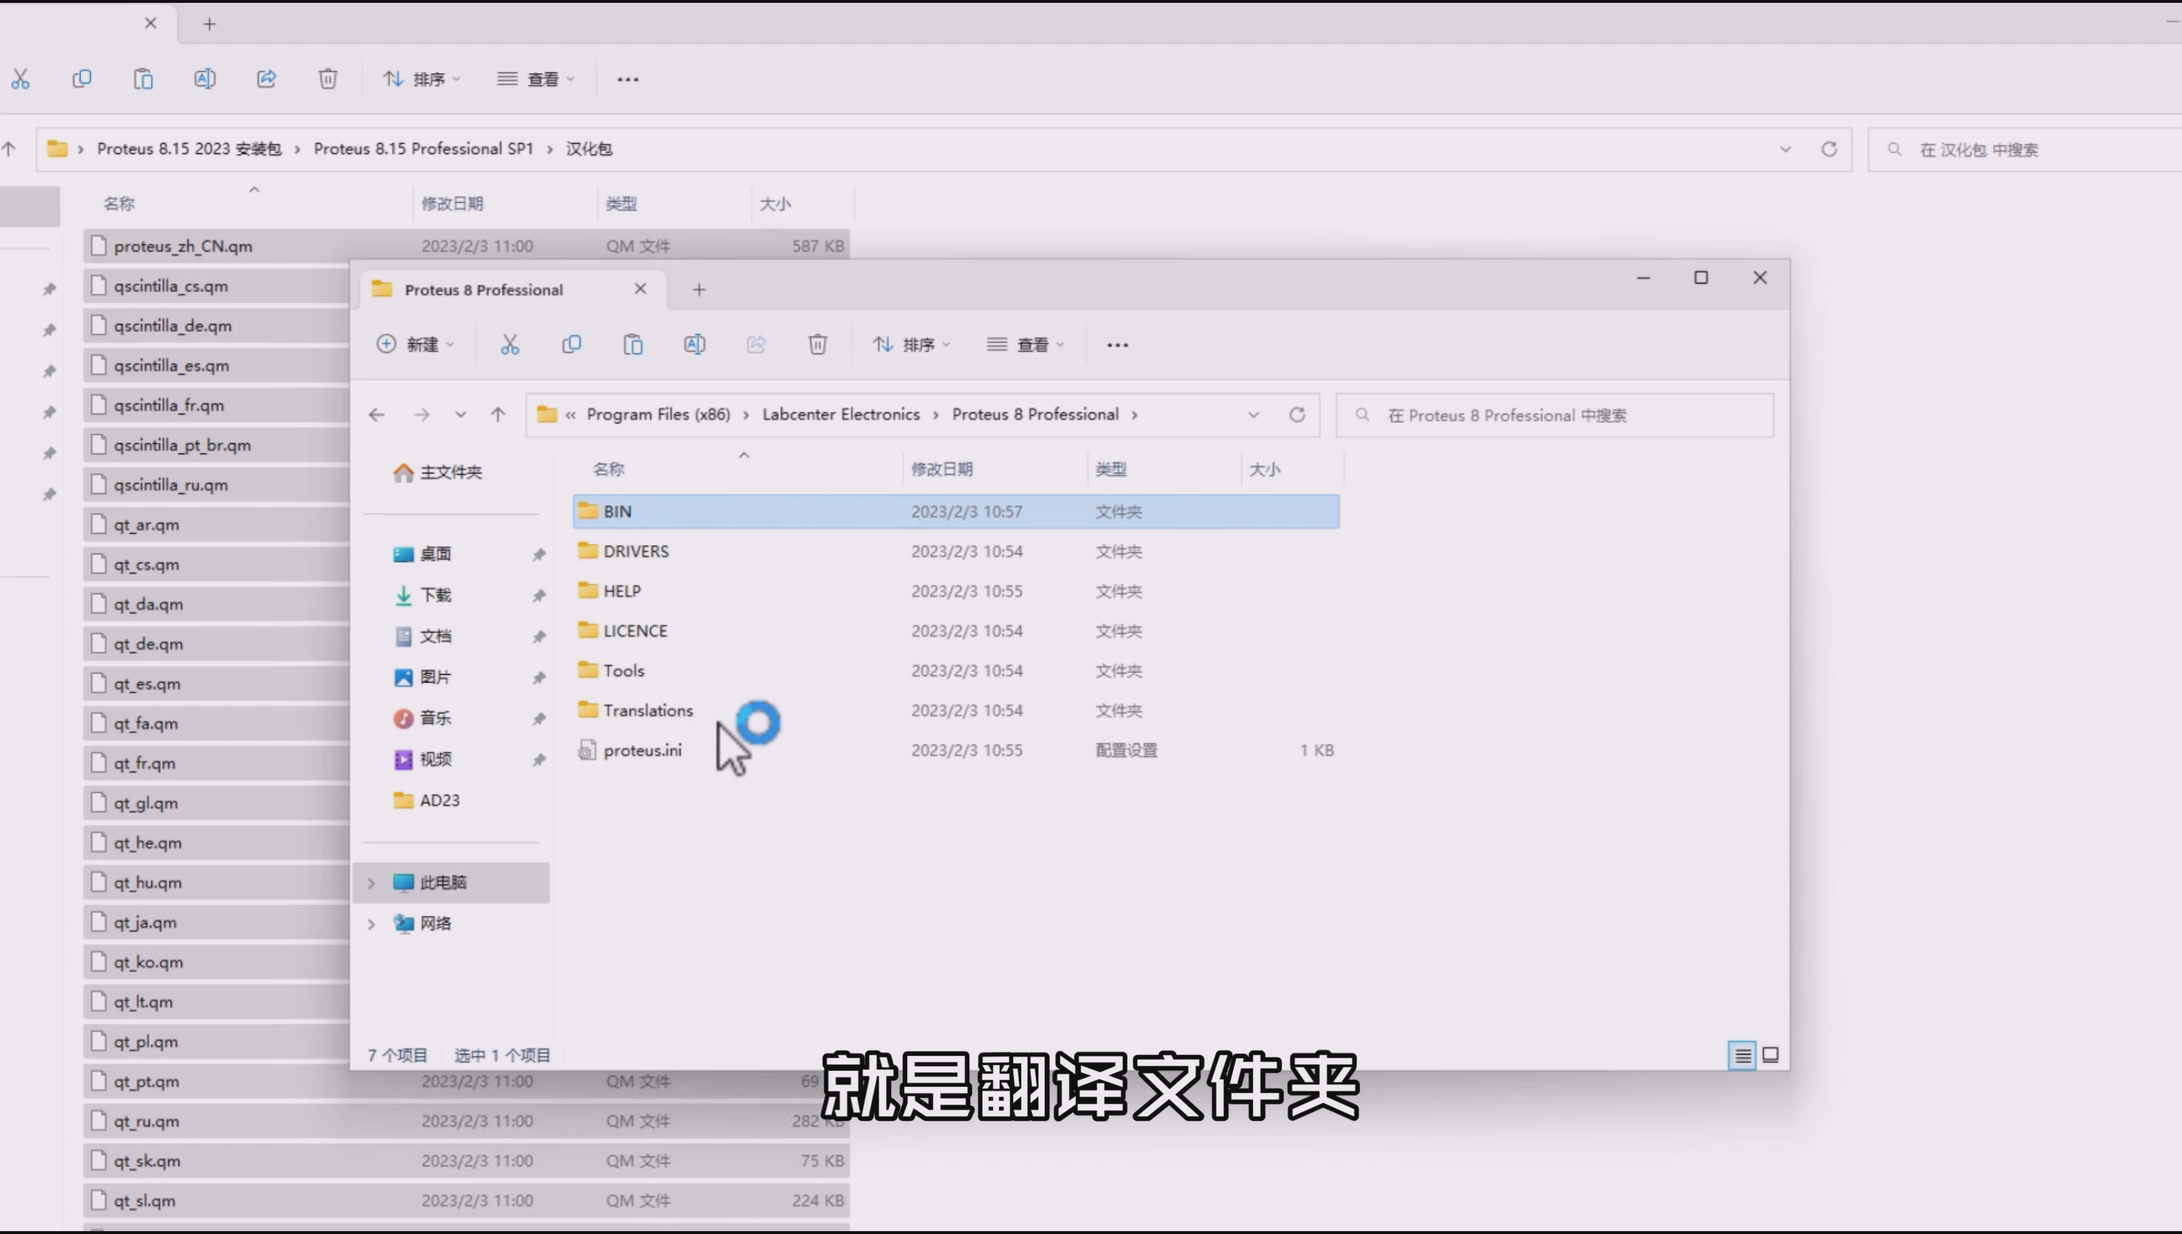Open recent locations dropdown beside forward arrow

pyautogui.click(x=460, y=415)
